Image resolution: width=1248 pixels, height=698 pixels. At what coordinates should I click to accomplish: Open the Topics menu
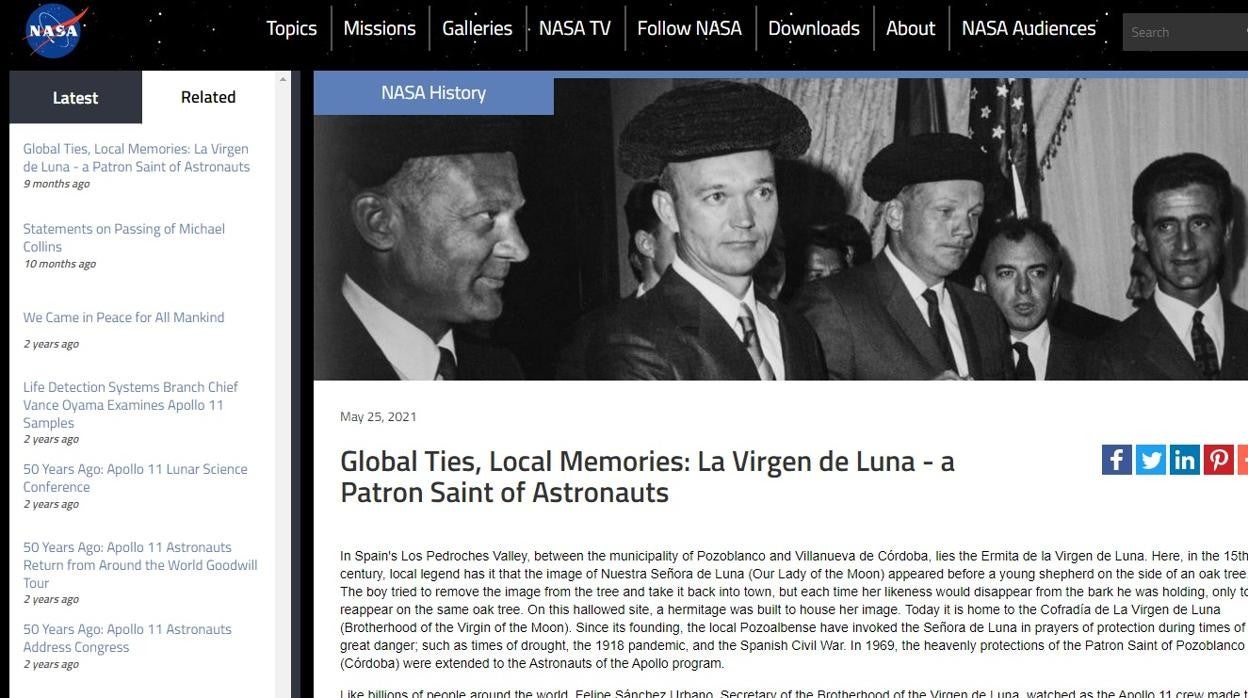coord(291,29)
